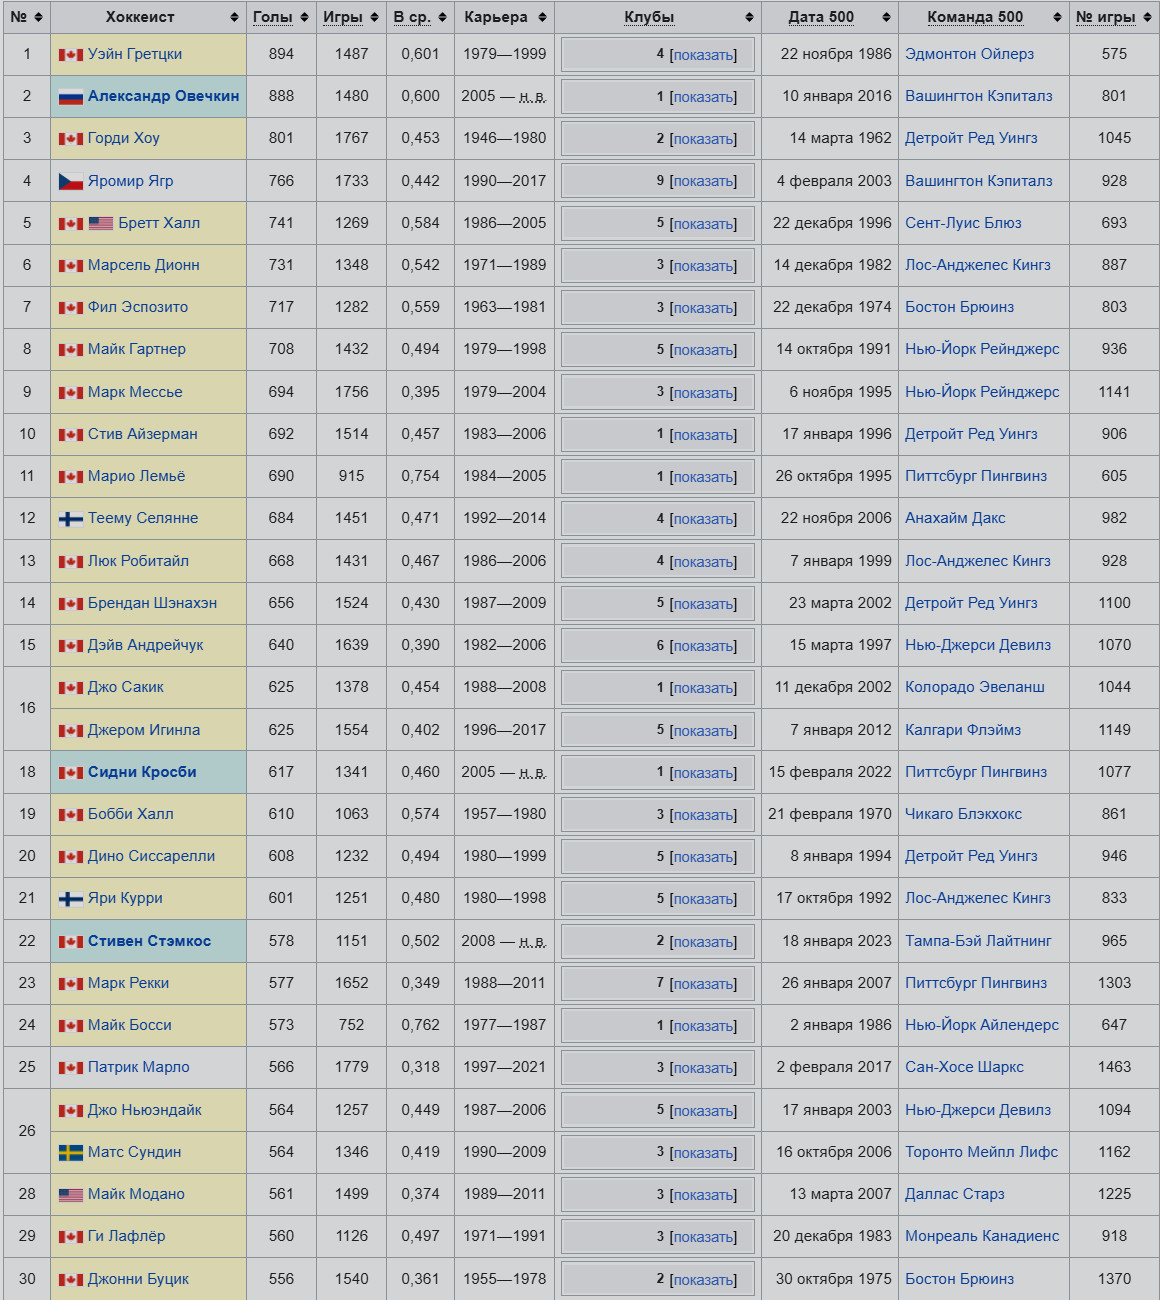Open Джером Игинла player link
Screen dimensions: 1160x1300
click(144, 730)
